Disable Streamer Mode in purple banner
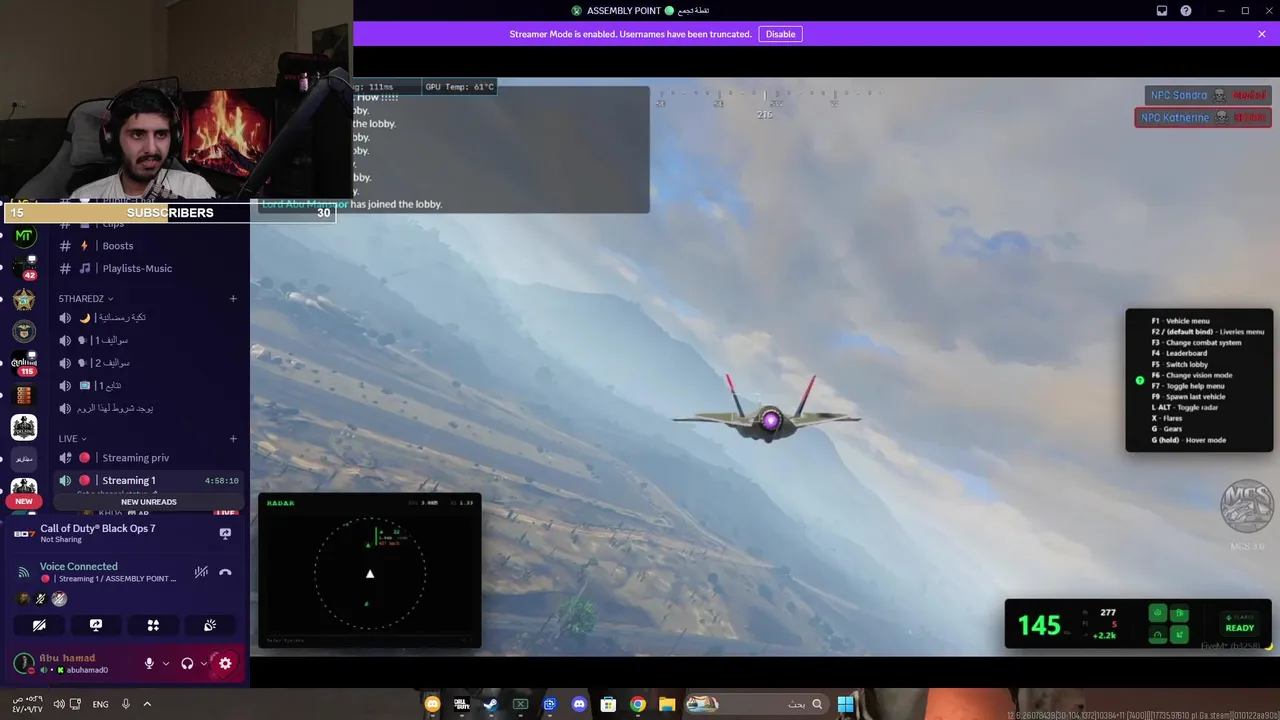This screenshot has height=720, width=1280. (x=780, y=34)
